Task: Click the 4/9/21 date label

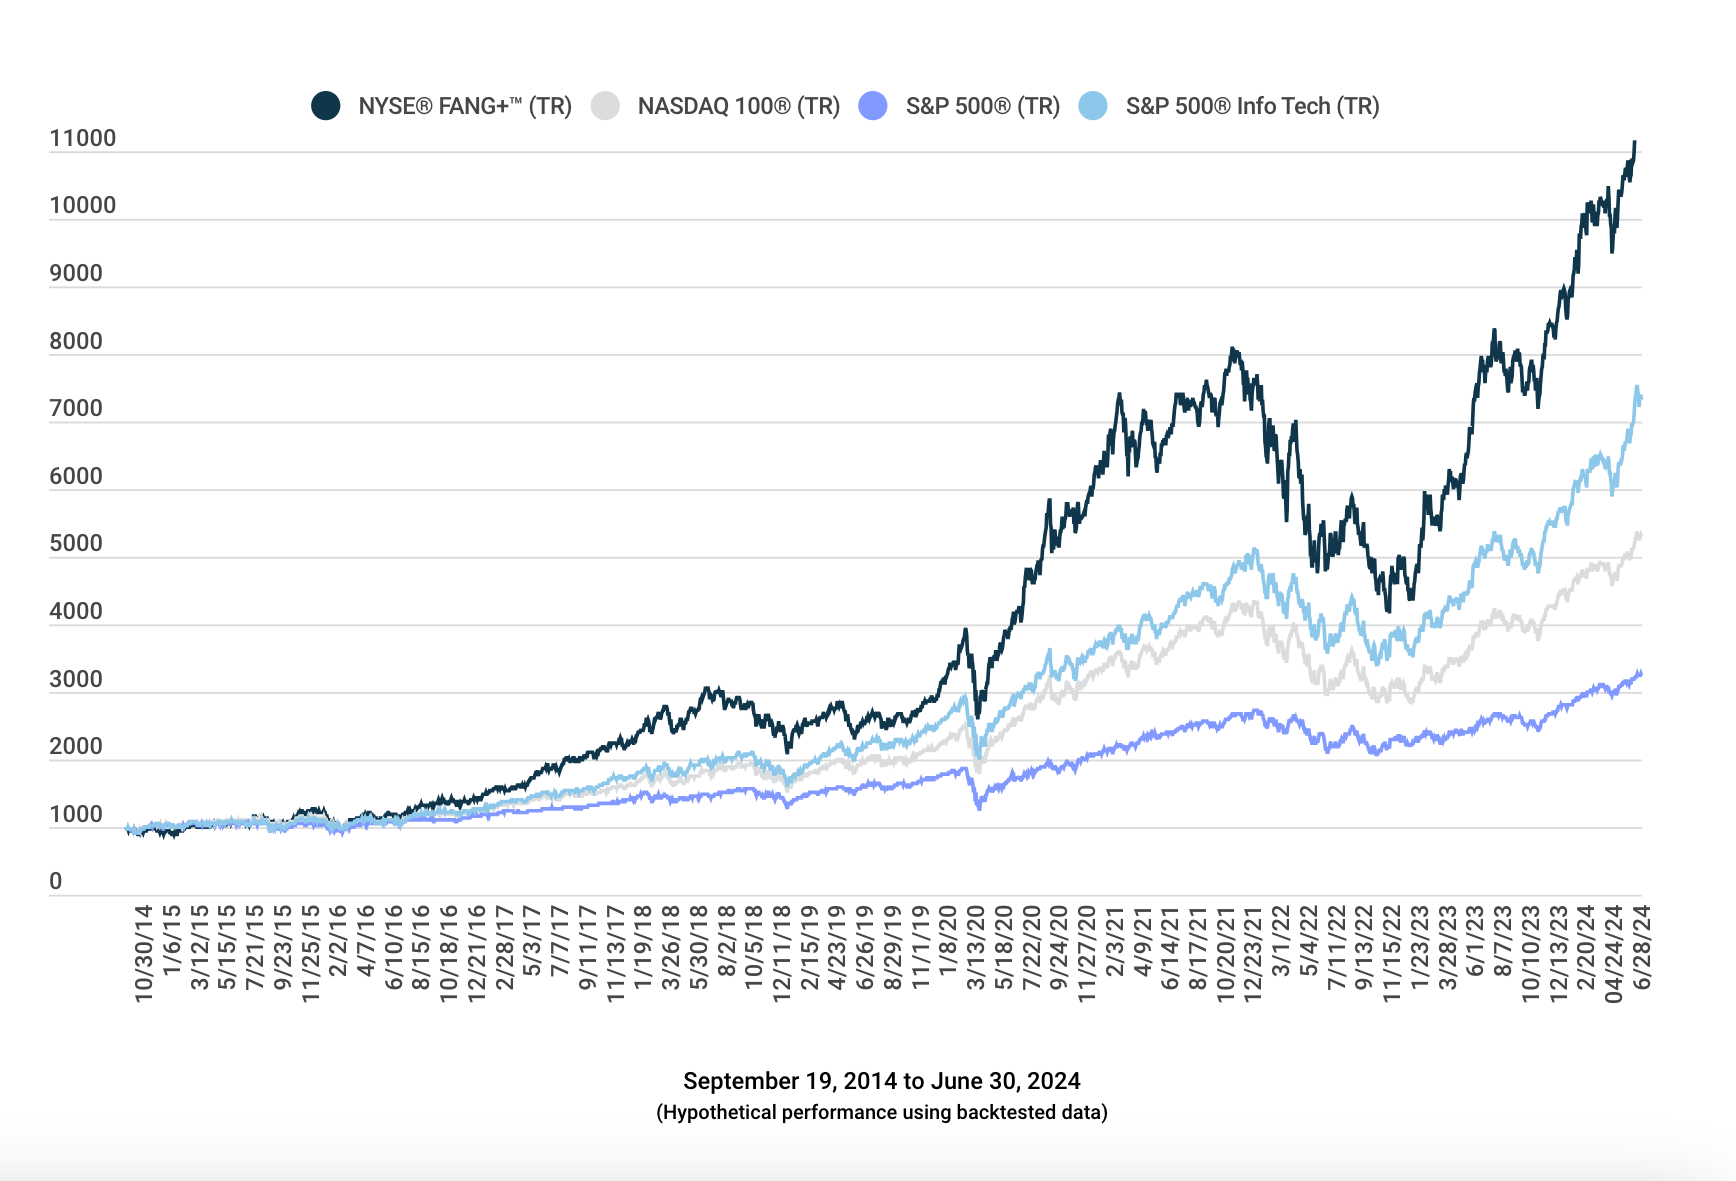Action: point(1142,941)
